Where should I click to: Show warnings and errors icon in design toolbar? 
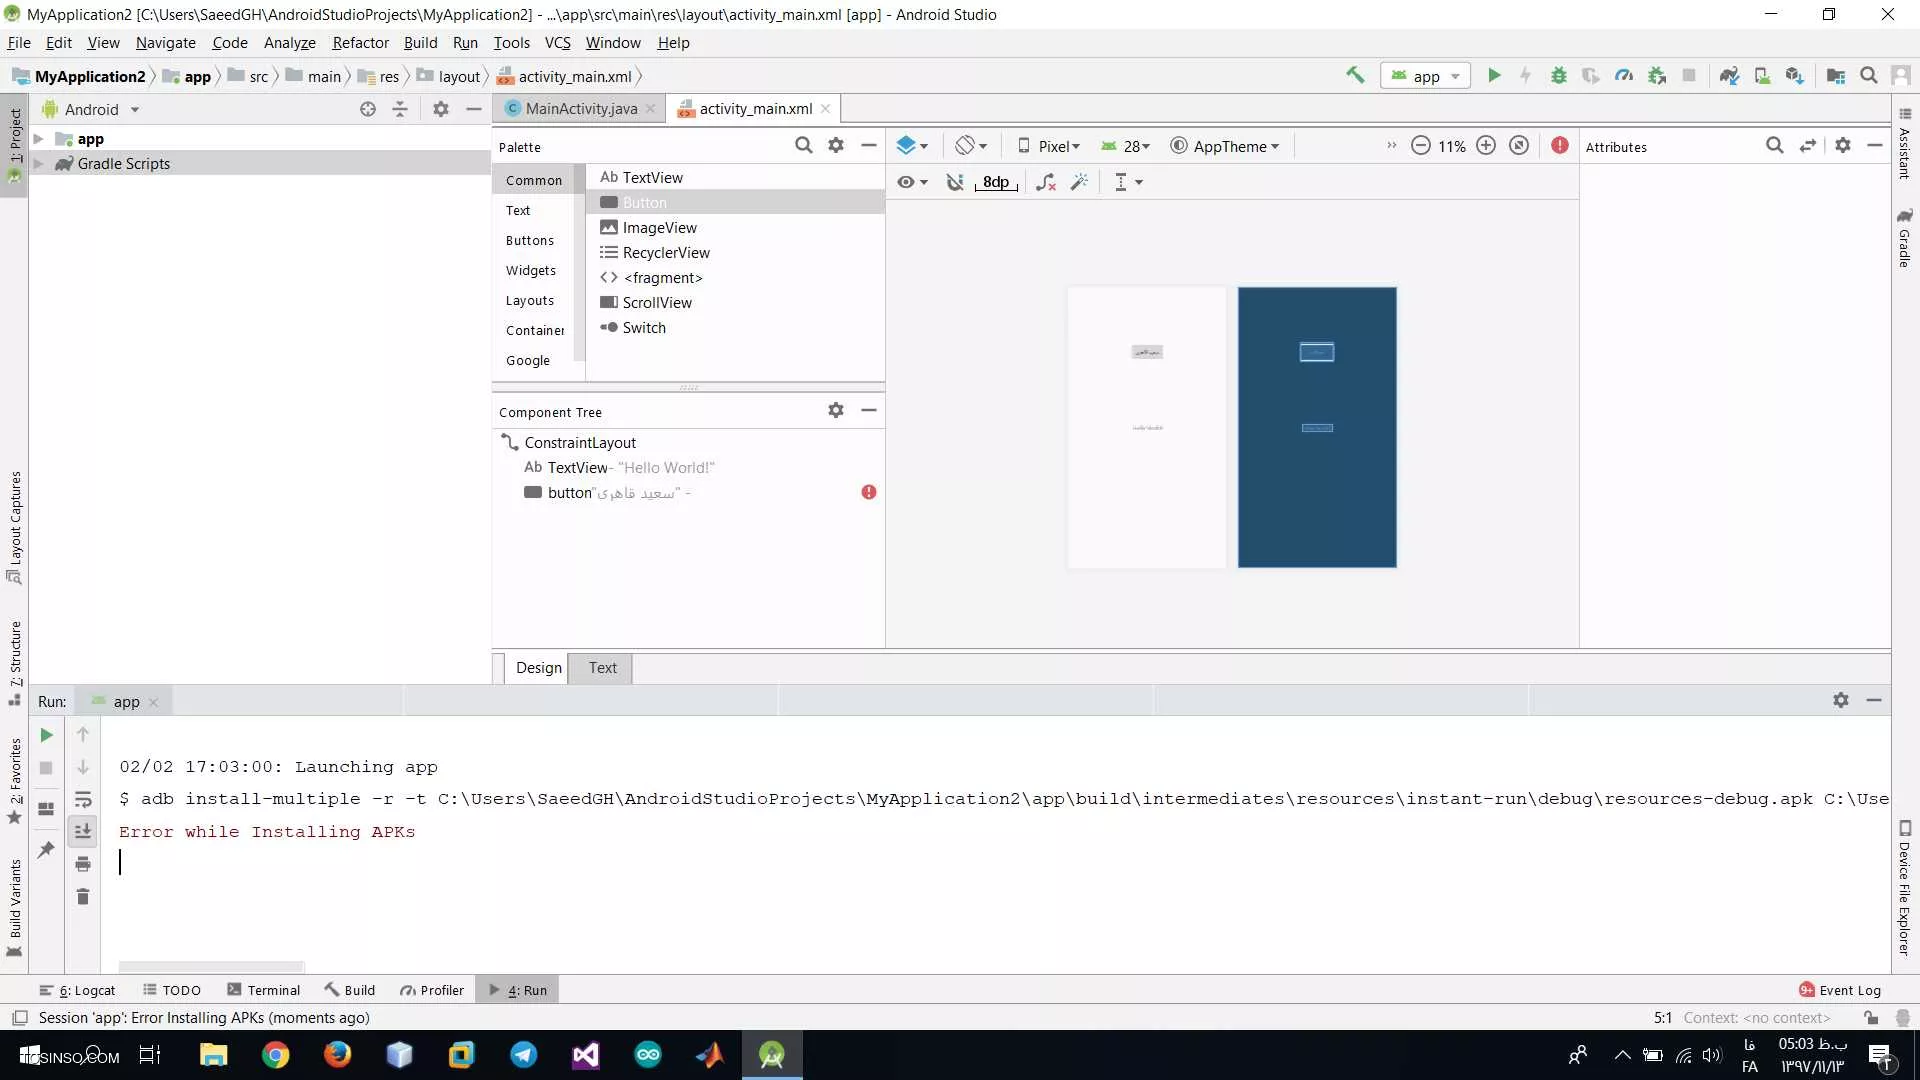[1559, 146]
